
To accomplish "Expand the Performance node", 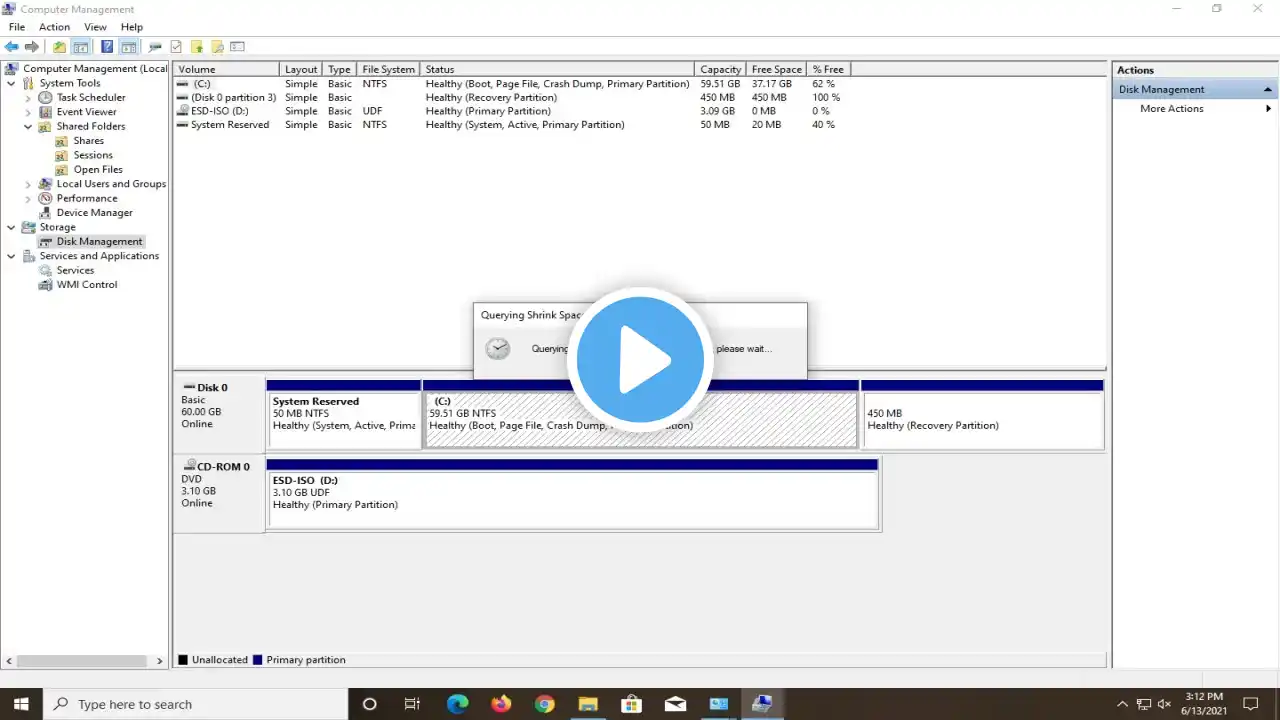I will point(28,198).
